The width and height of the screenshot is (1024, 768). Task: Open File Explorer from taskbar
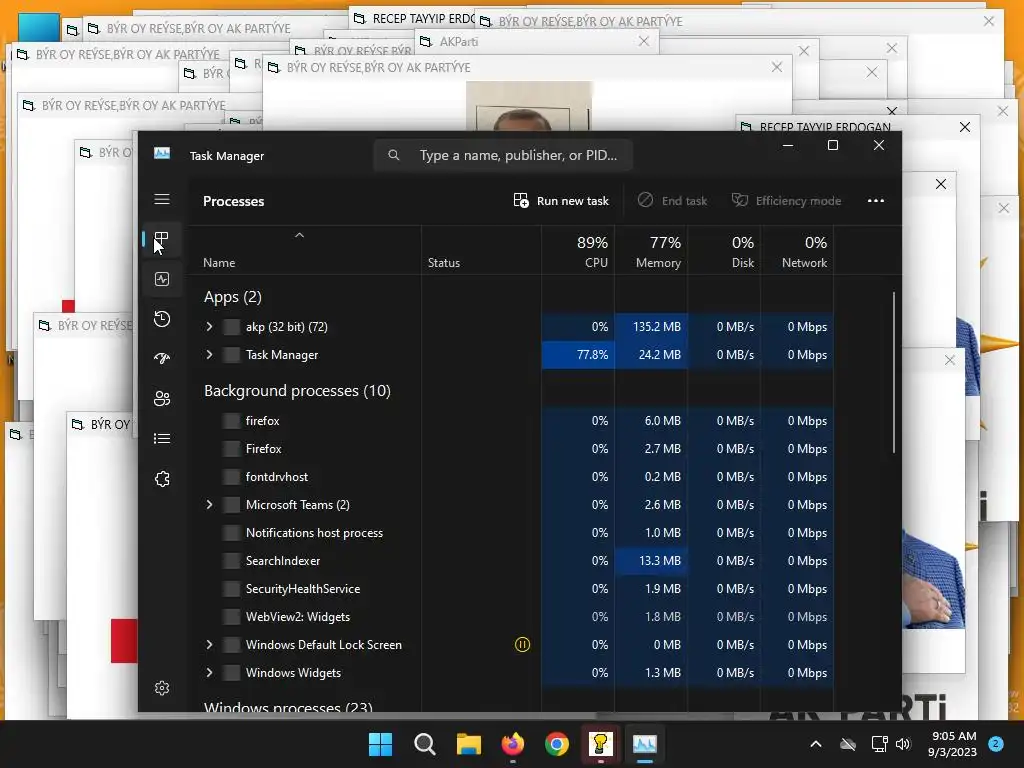[468, 744]
